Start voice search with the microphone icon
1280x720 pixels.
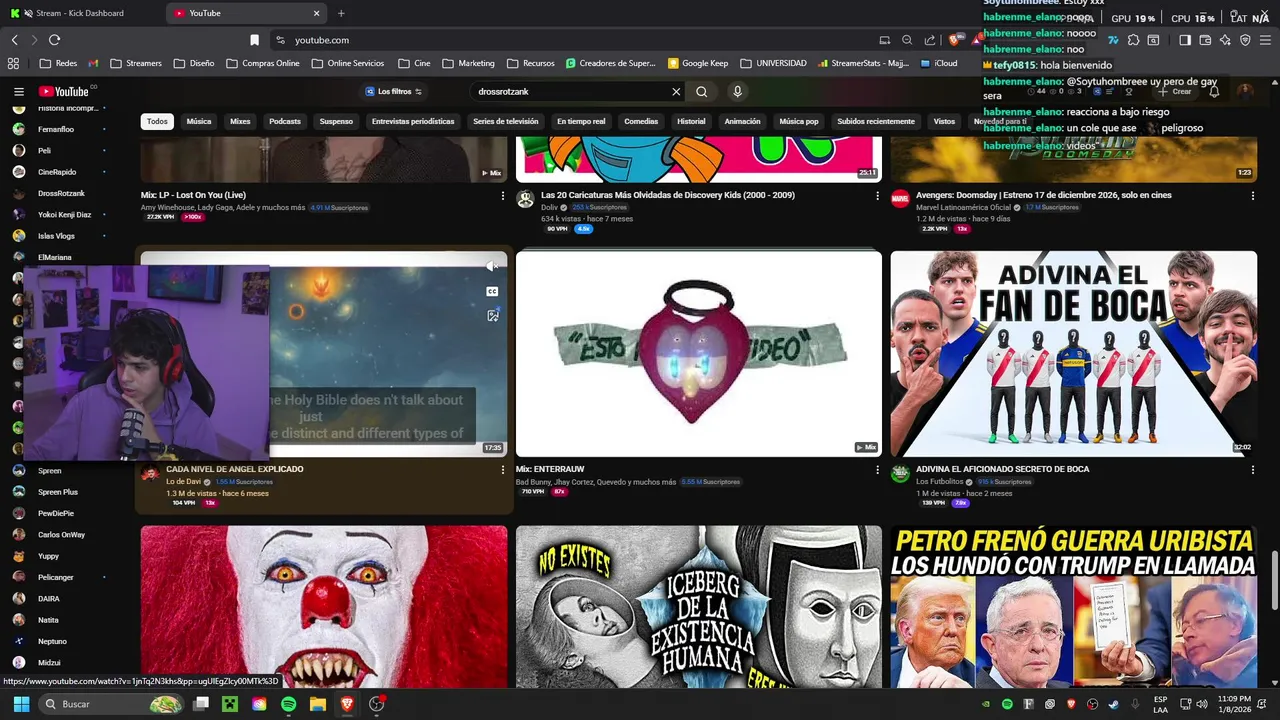coord(737,91)
